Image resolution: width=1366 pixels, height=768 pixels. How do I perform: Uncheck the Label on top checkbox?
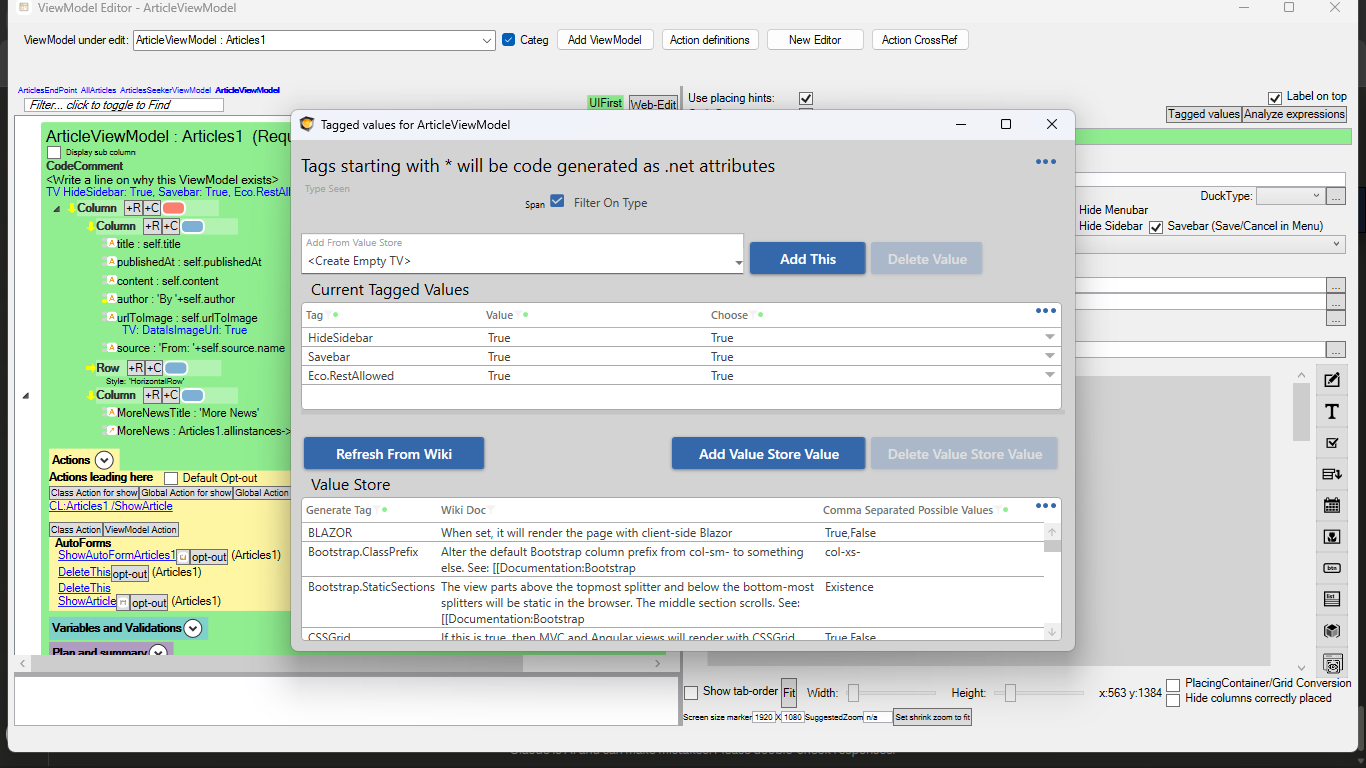pyautogui.click(x=1274, y=97)
